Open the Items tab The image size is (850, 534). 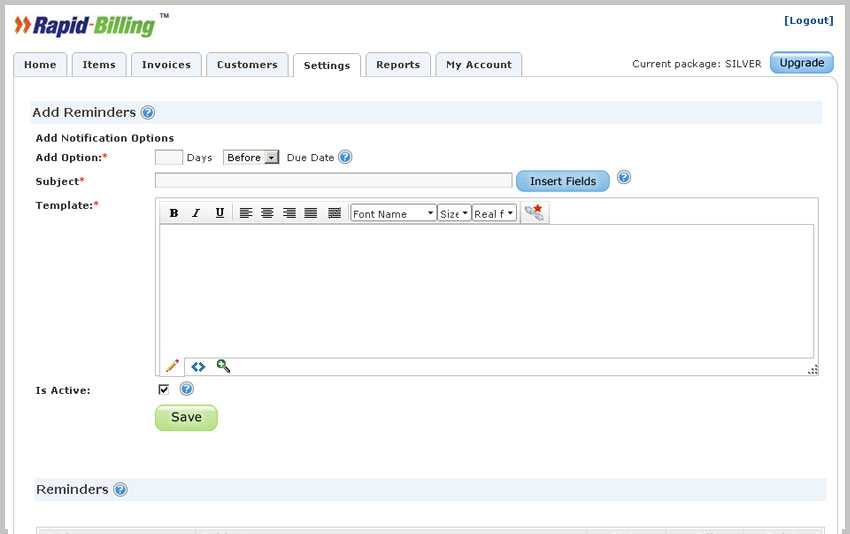(99, 65)
